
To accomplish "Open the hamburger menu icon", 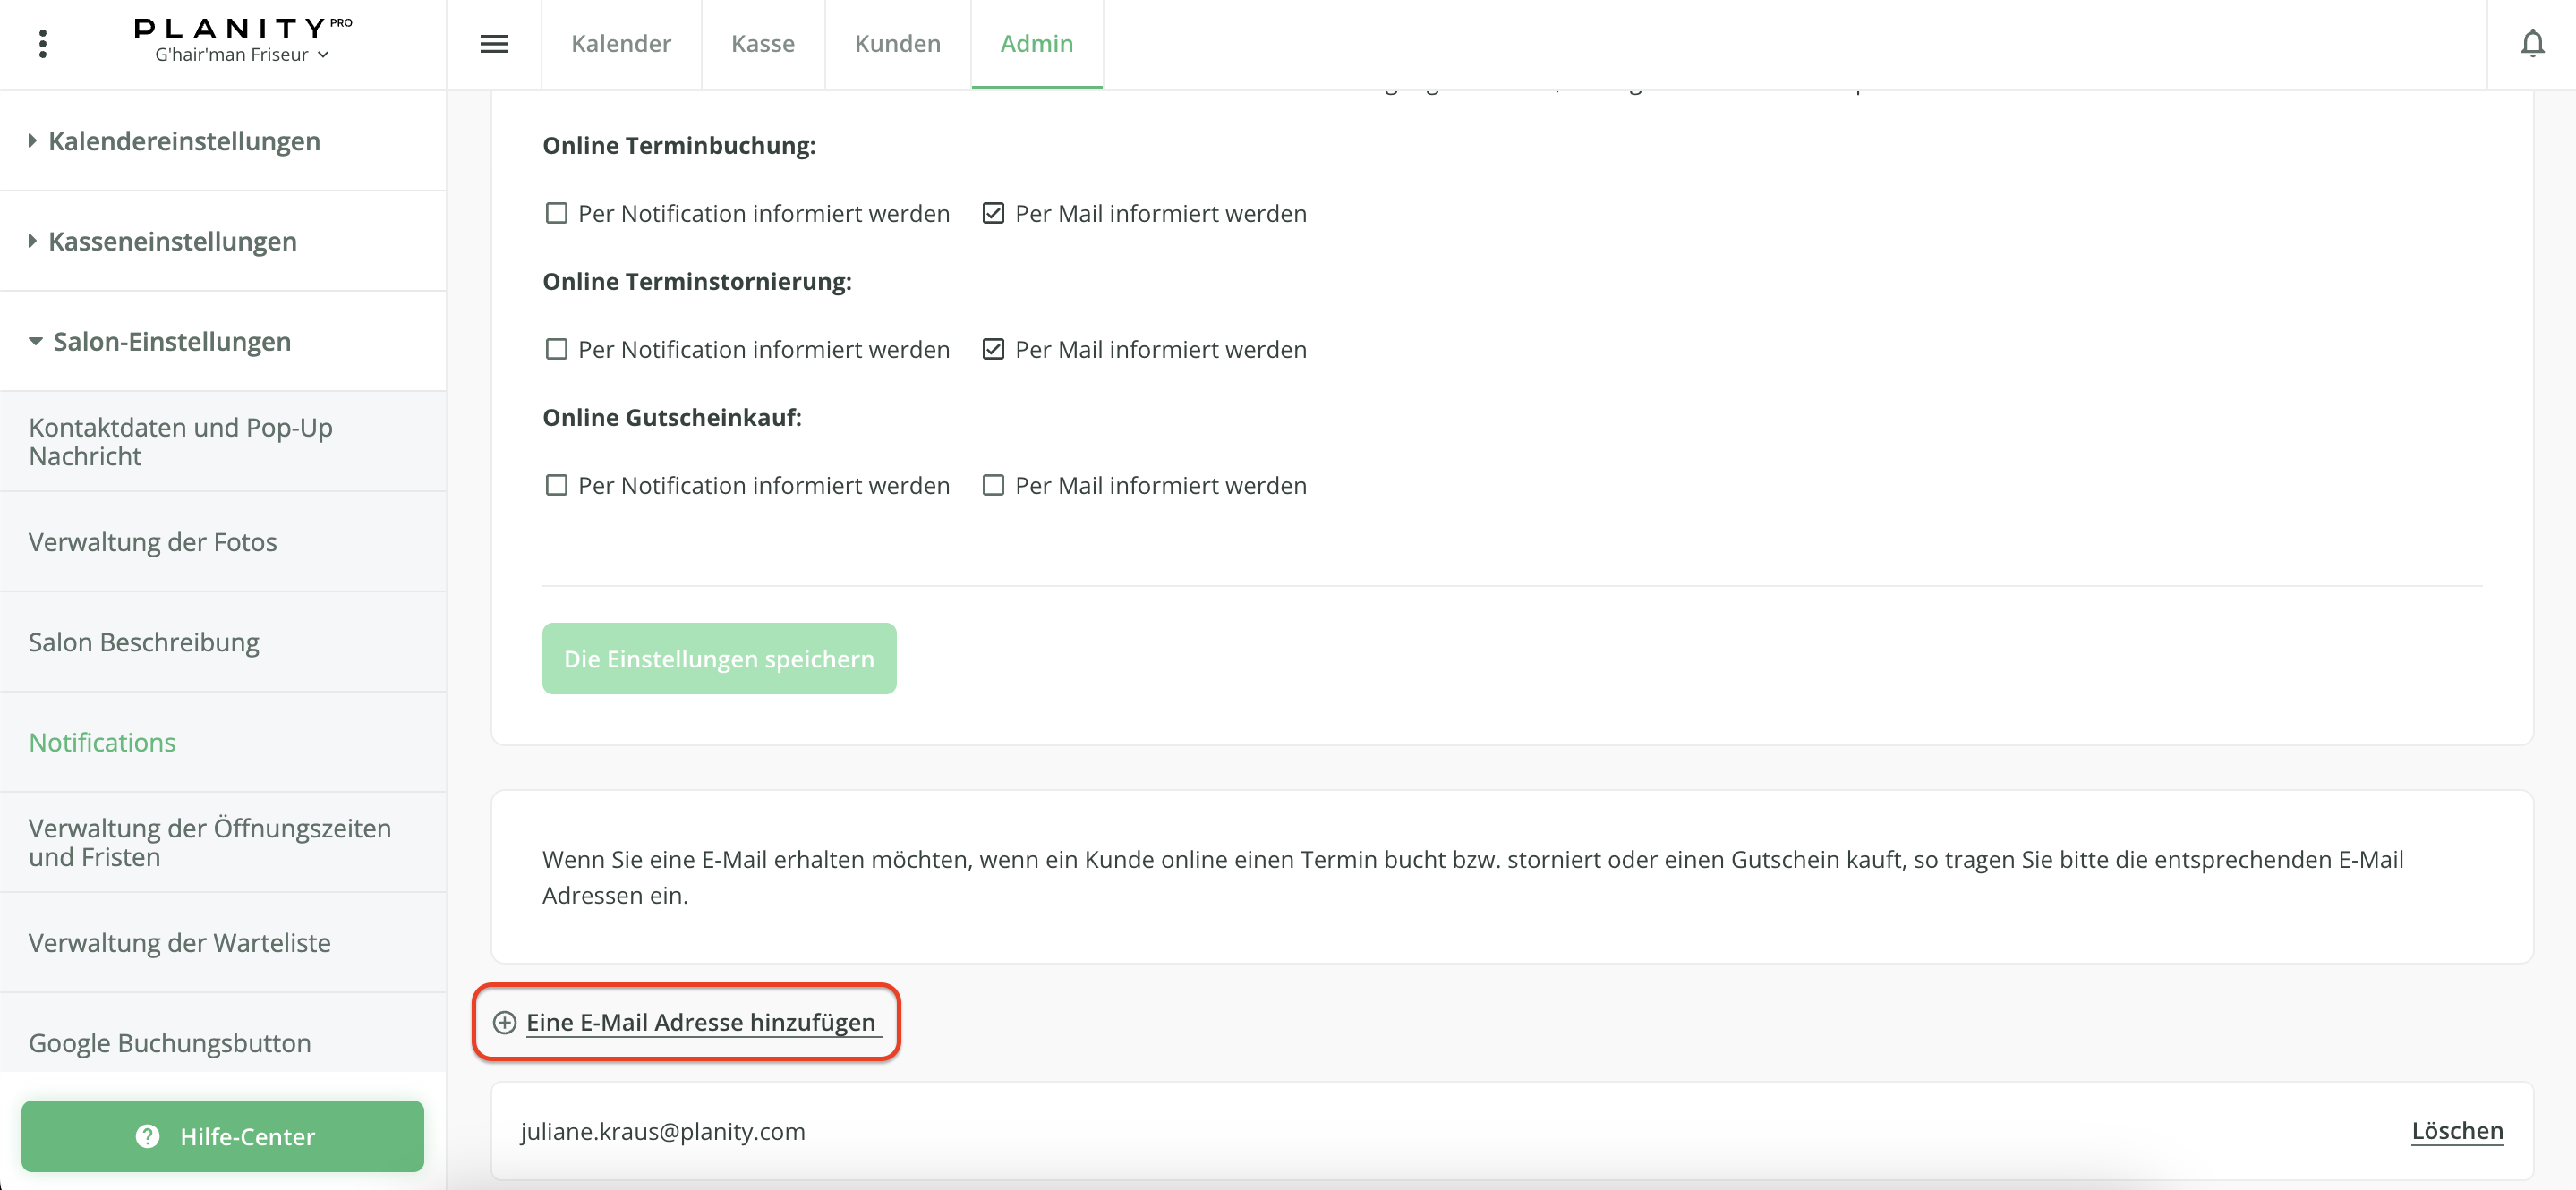I will pyautogui.click(x=494, y=44).
